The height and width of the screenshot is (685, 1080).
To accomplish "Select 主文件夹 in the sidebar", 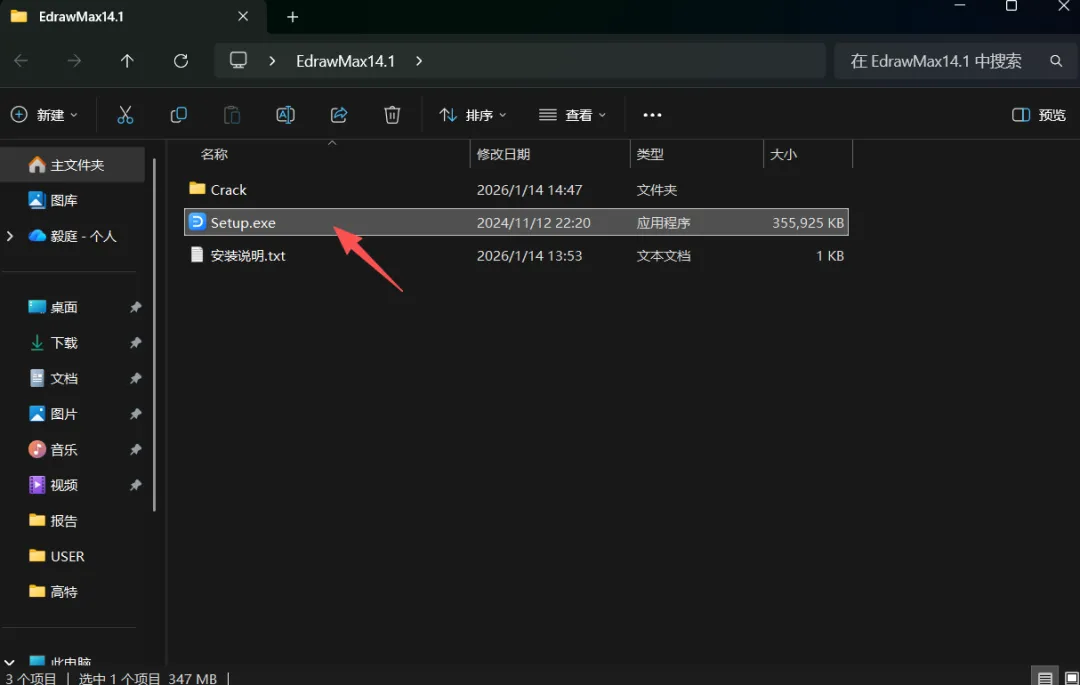I will (73, 165).
